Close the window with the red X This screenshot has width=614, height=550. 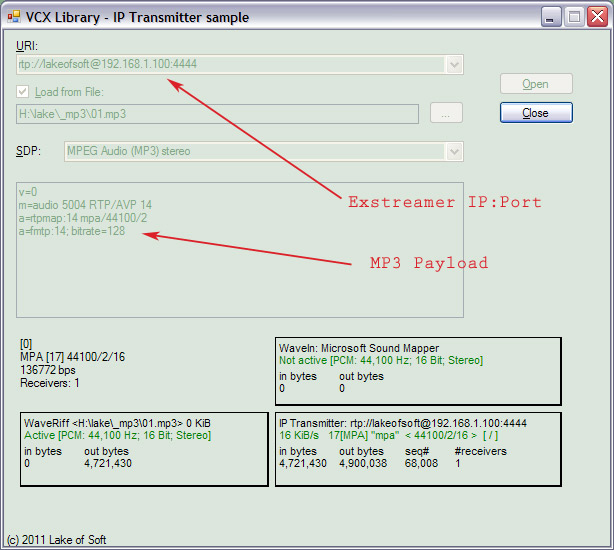coord(598,17)
